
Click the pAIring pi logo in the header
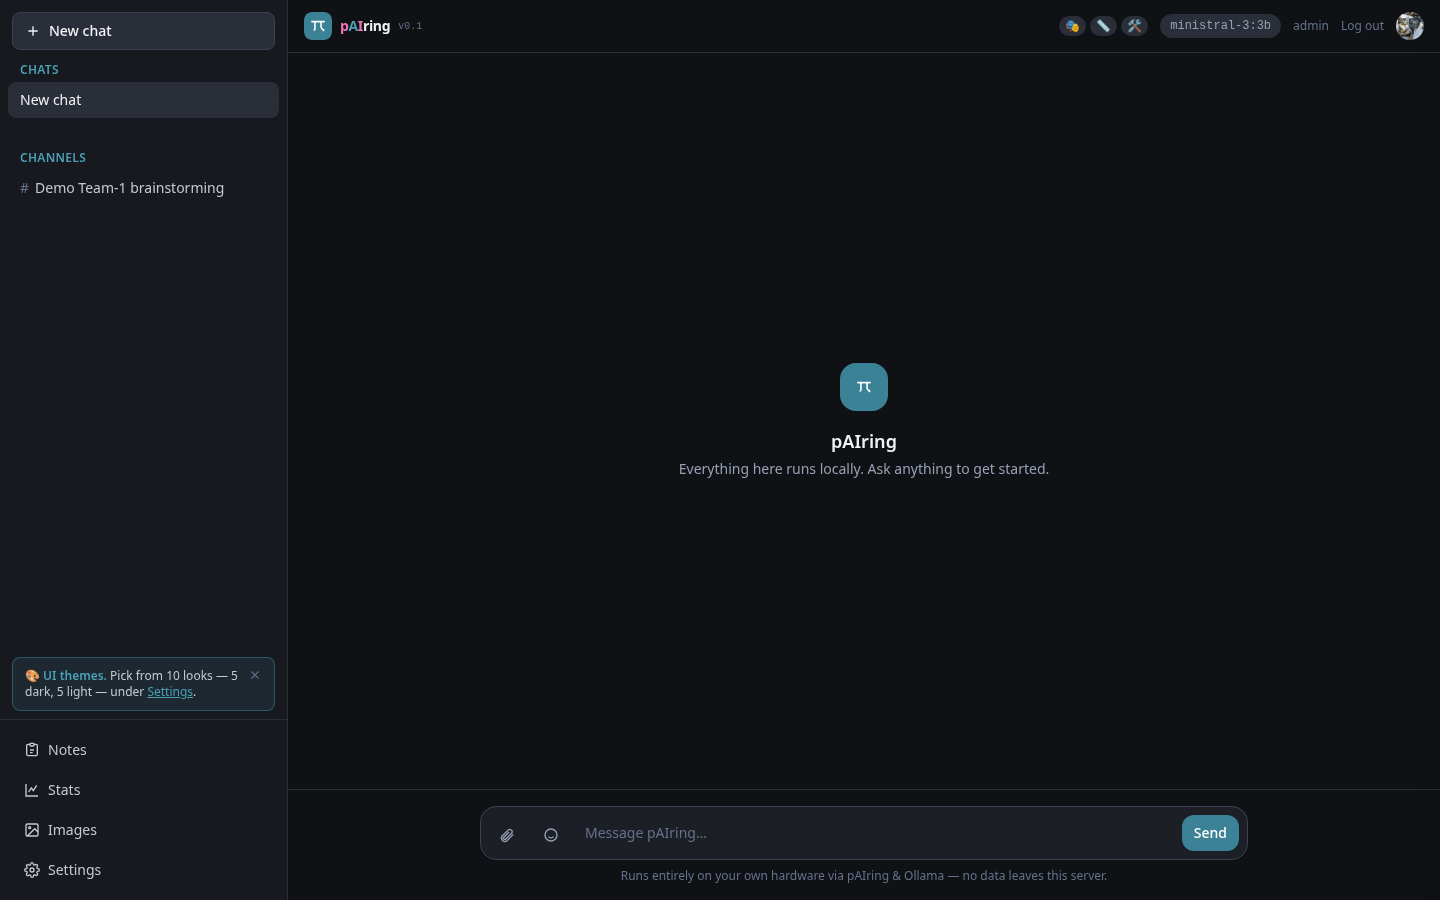click(x=318, y=26)
